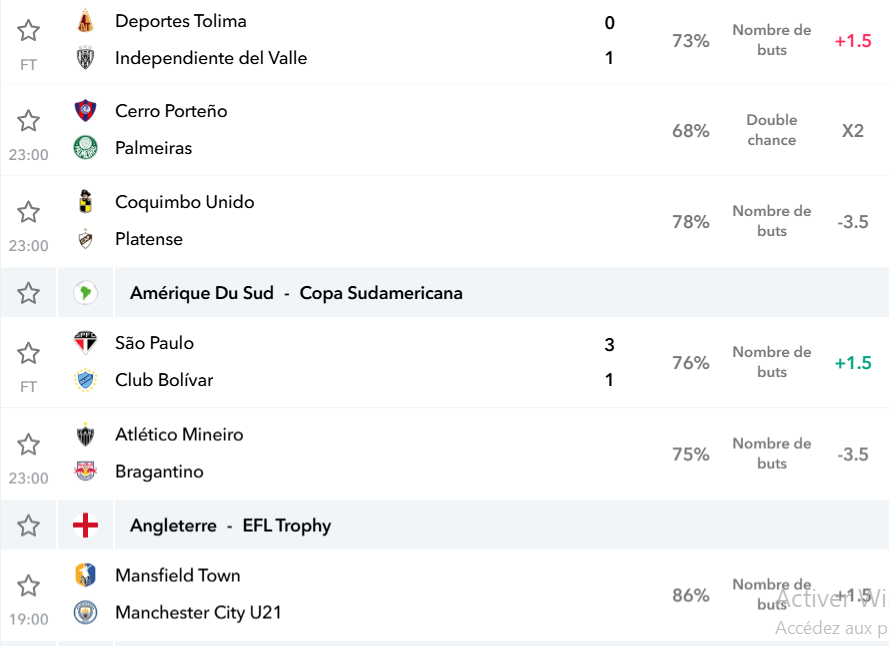Open the Club Bolívar team name

164,380
